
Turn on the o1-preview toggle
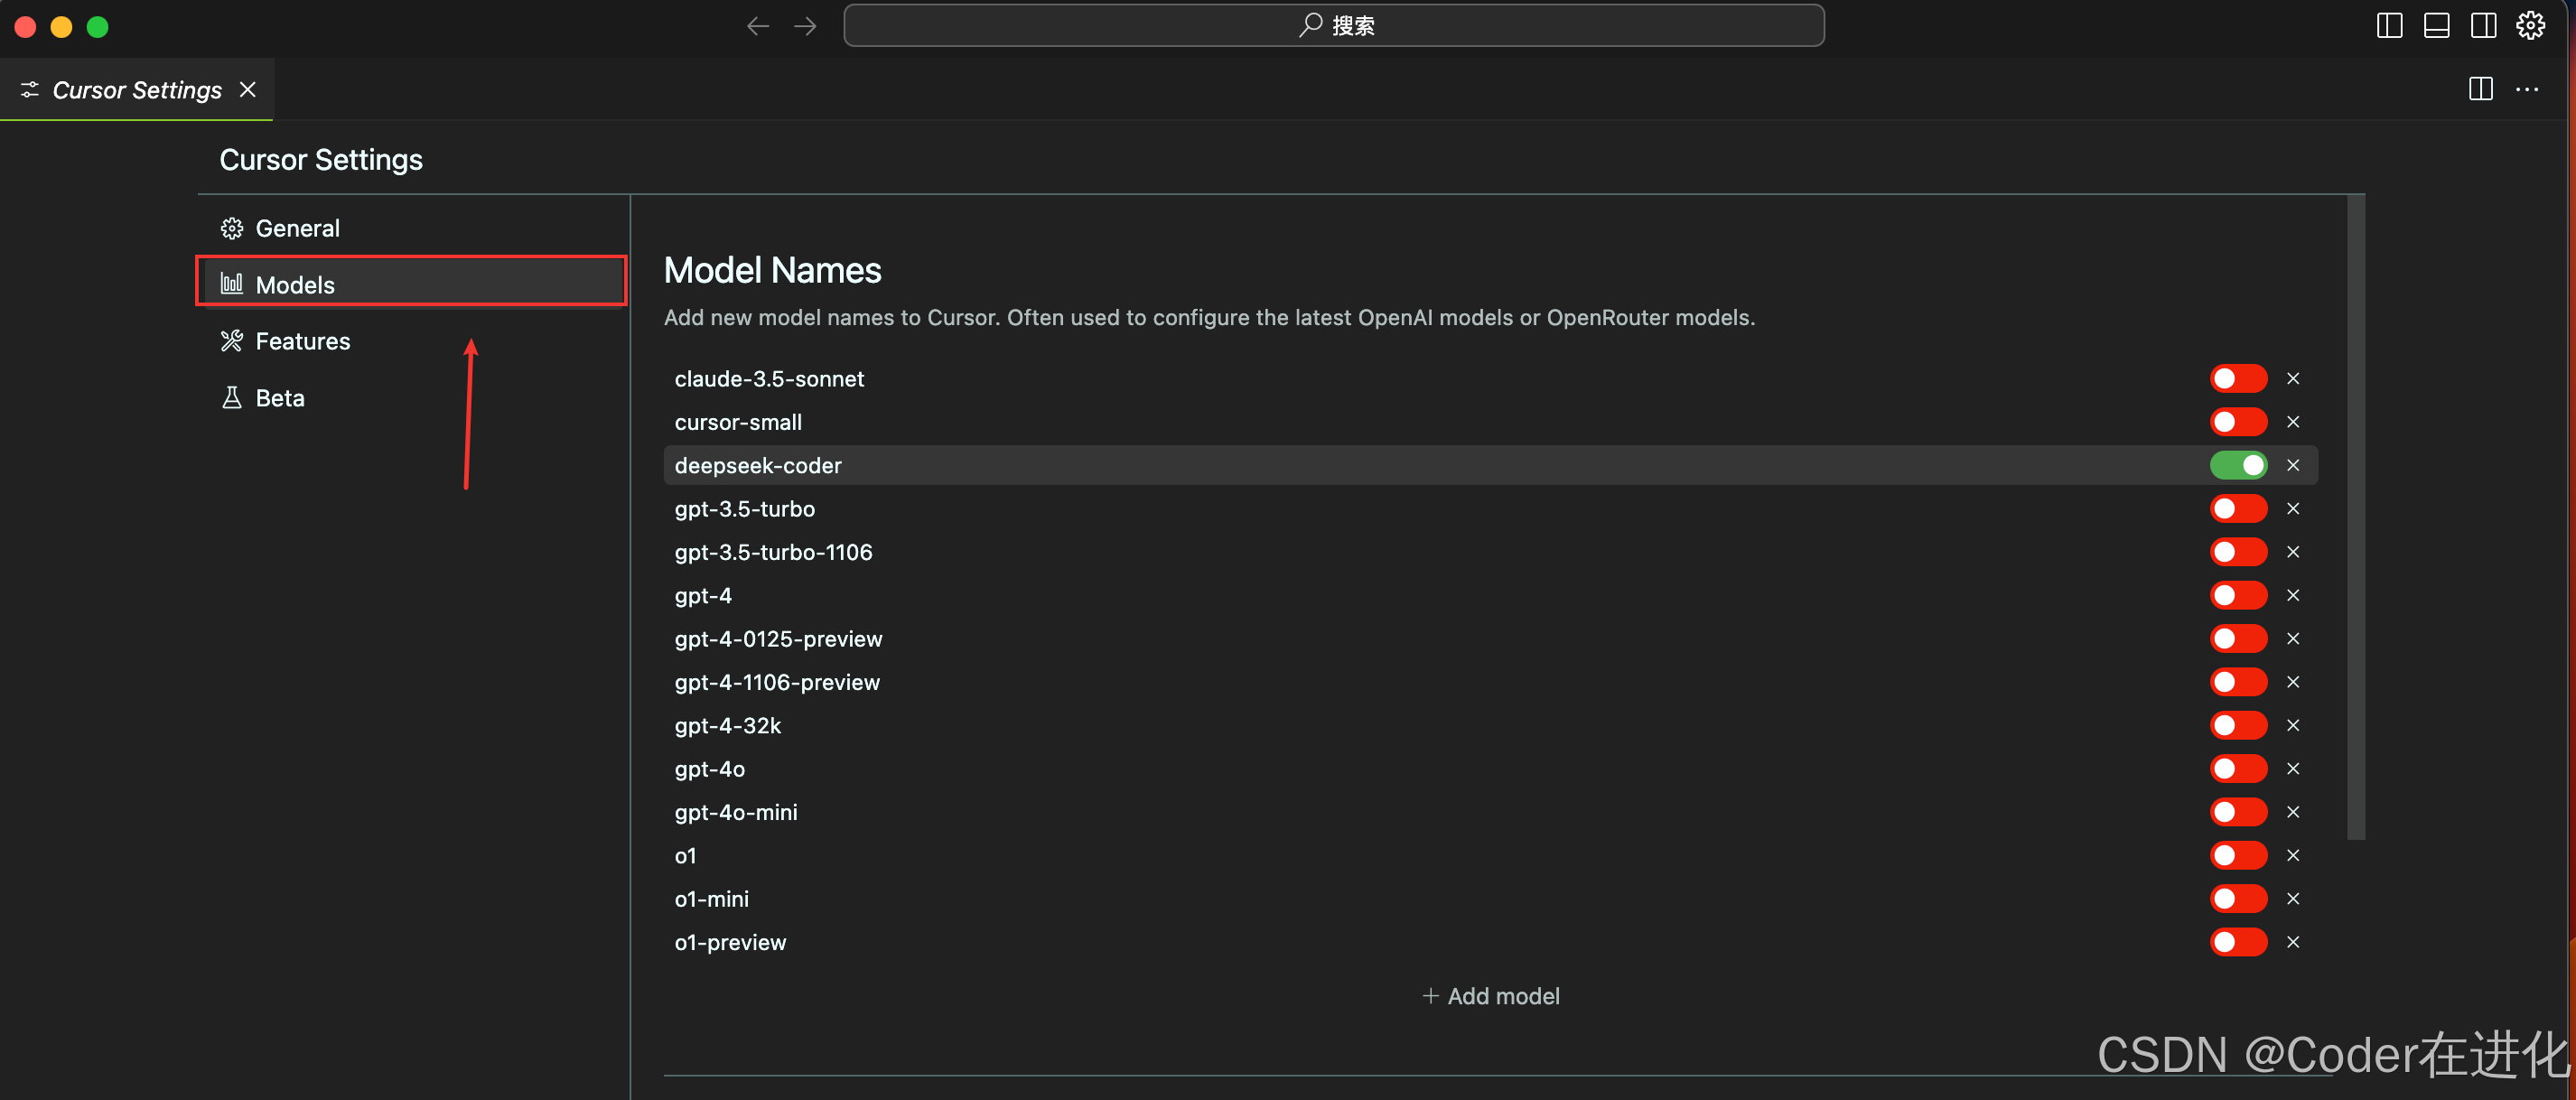click(2238, 942)
